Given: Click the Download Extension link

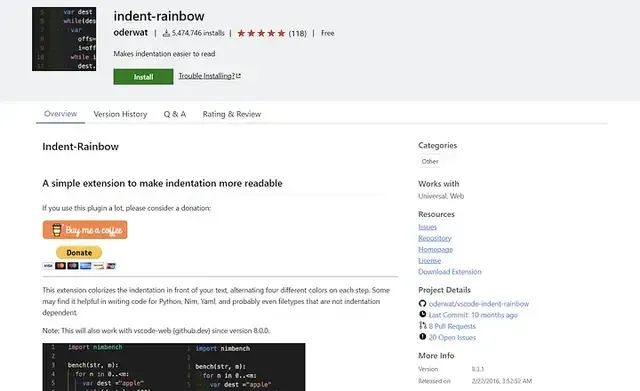Looking at the screenshot, I should pyautogui.click(x=450, y=272).
